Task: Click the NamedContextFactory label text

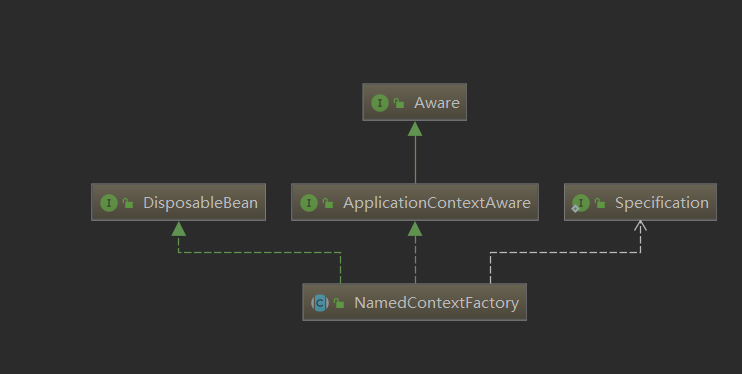Action: 436,303
